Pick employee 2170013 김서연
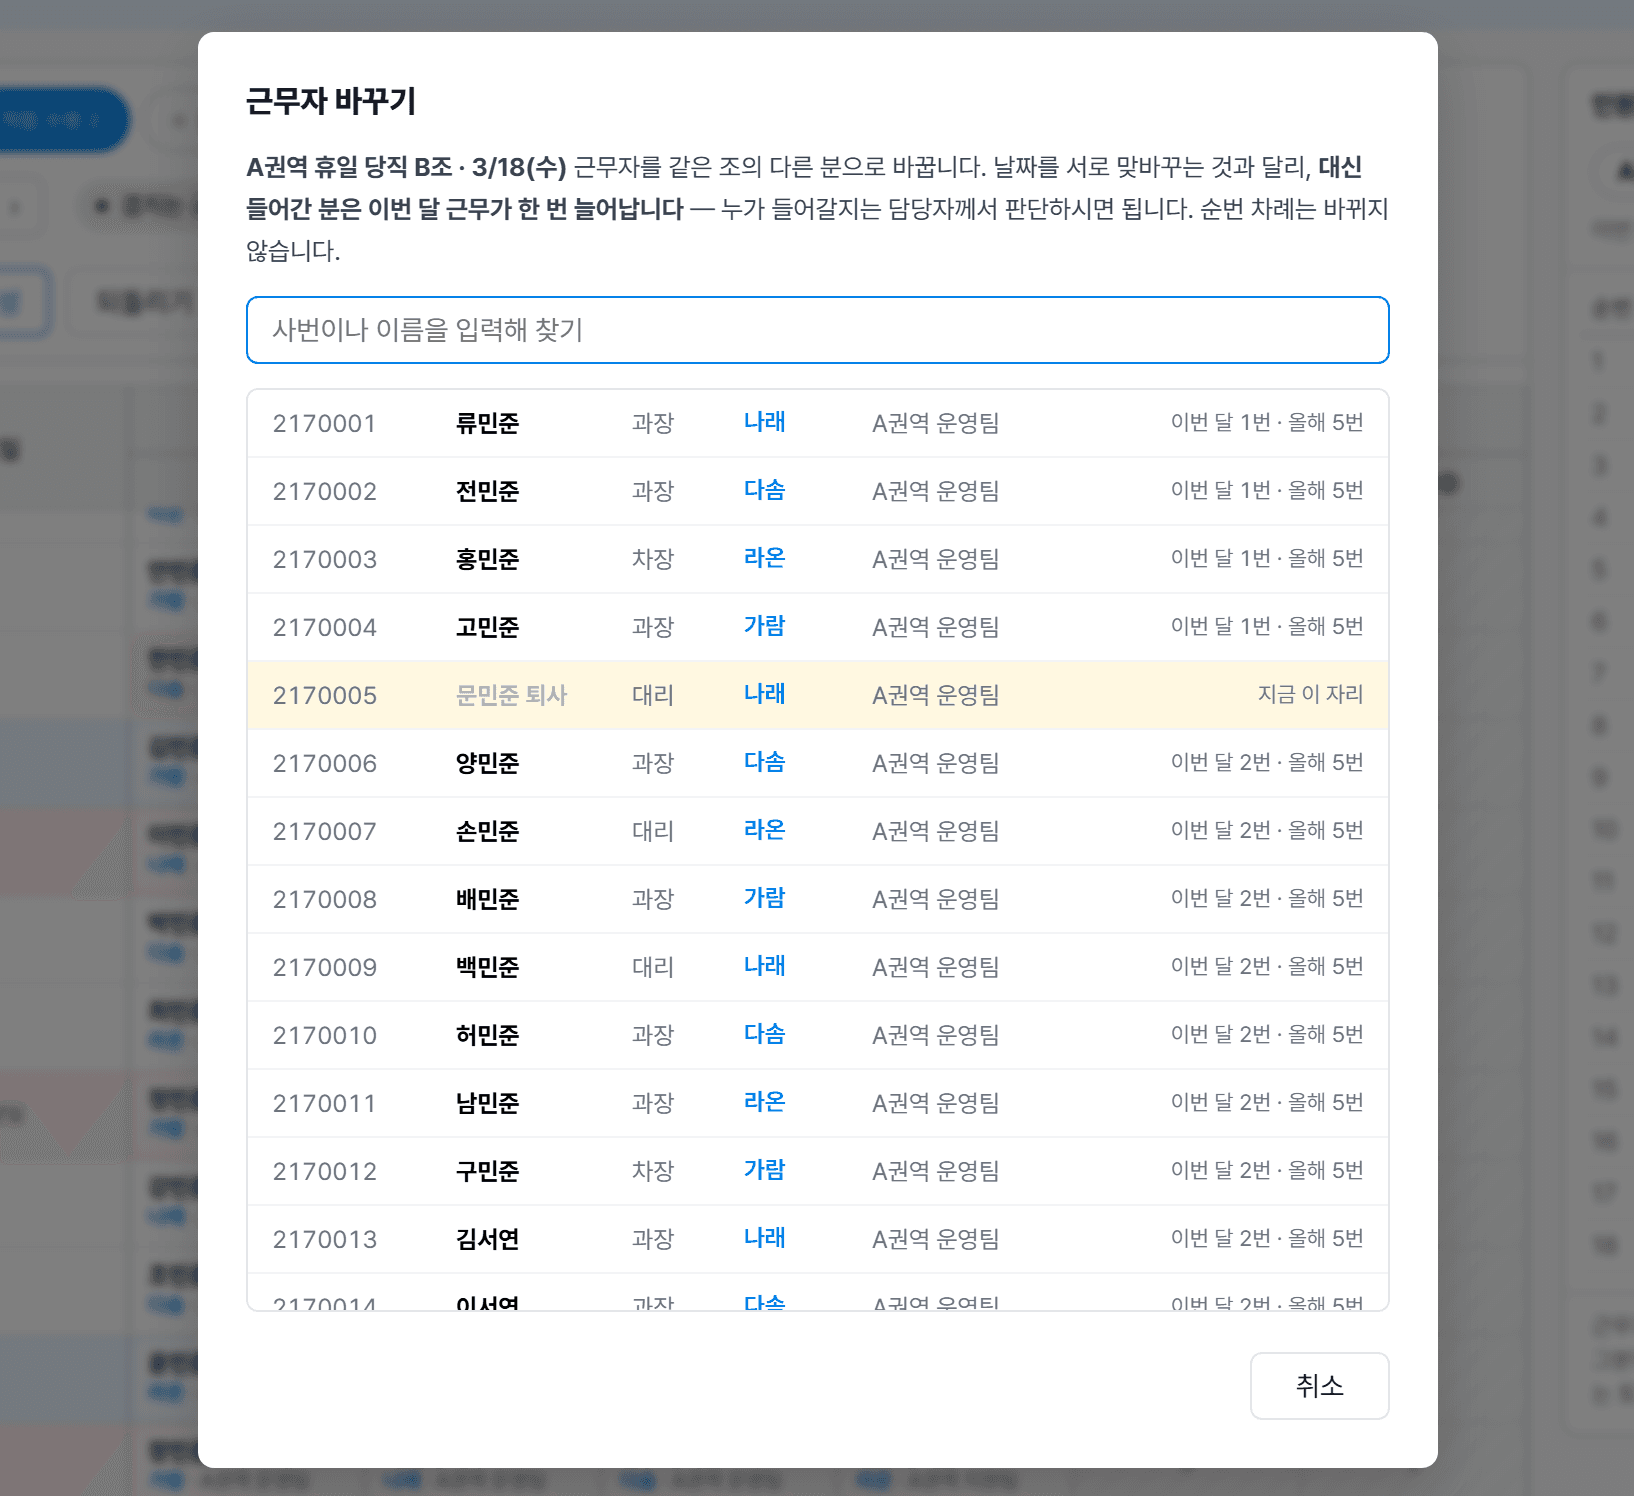This screenshot has width=1634, height=1496. pos(818,1239)
